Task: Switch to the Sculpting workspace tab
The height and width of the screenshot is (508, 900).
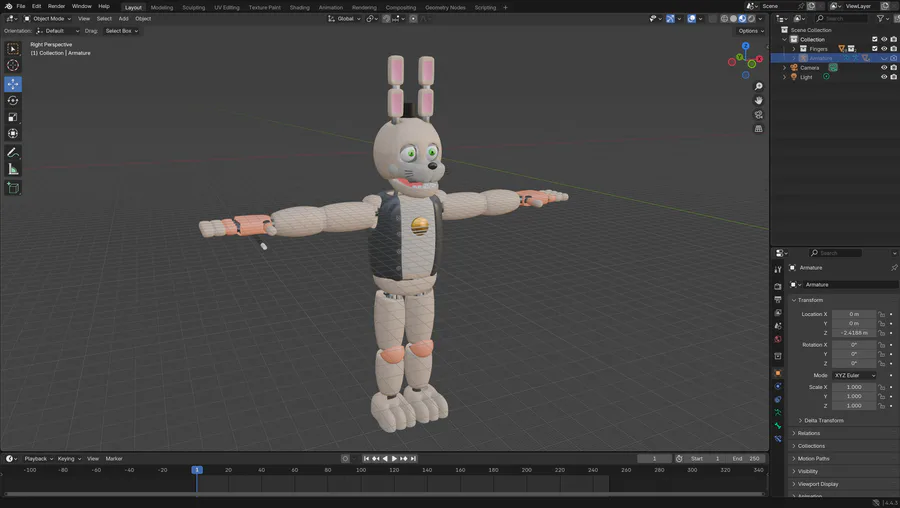Action: tap(193, 7)
